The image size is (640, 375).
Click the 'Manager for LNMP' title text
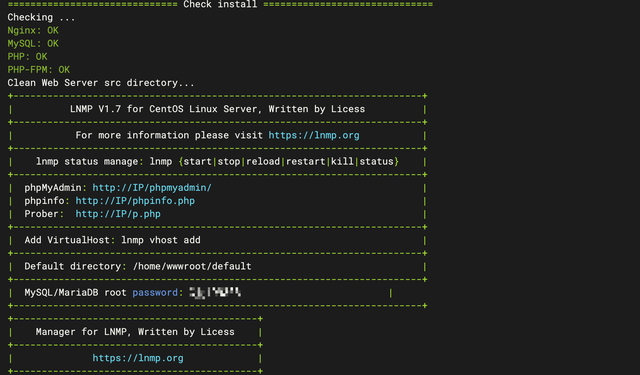135,332
